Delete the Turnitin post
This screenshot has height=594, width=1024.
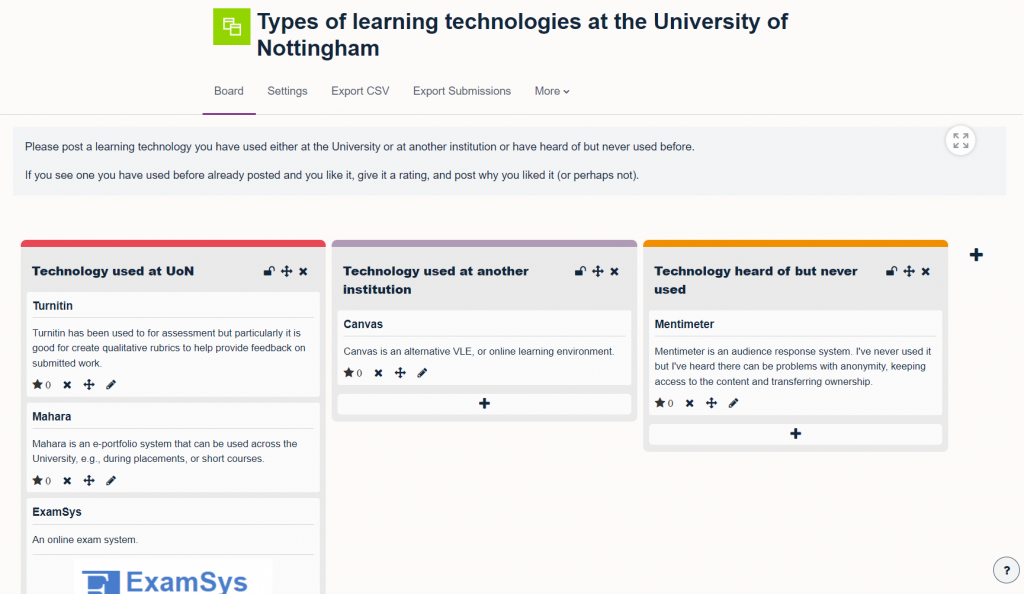(x=67, y=384)
